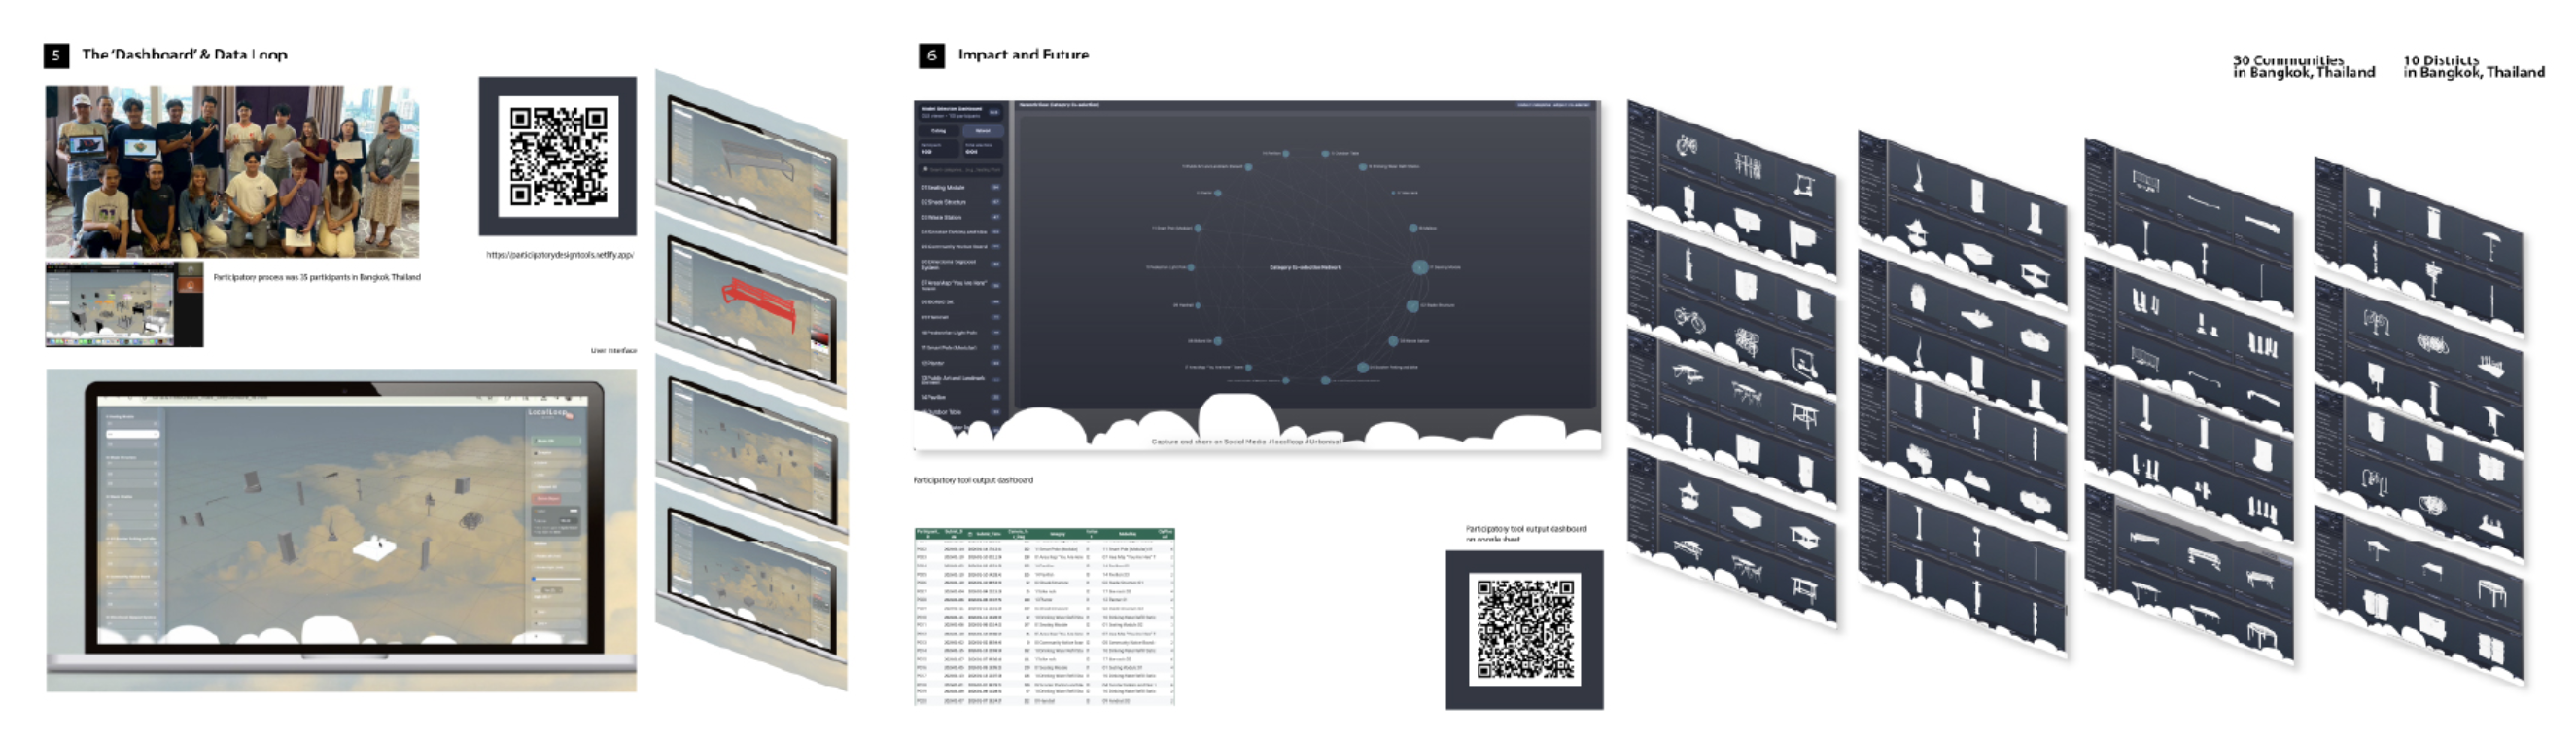Screen dimensions: 2576x743
Task: Select the 02 Shade Structure category row
Action: tap(961, 203)
